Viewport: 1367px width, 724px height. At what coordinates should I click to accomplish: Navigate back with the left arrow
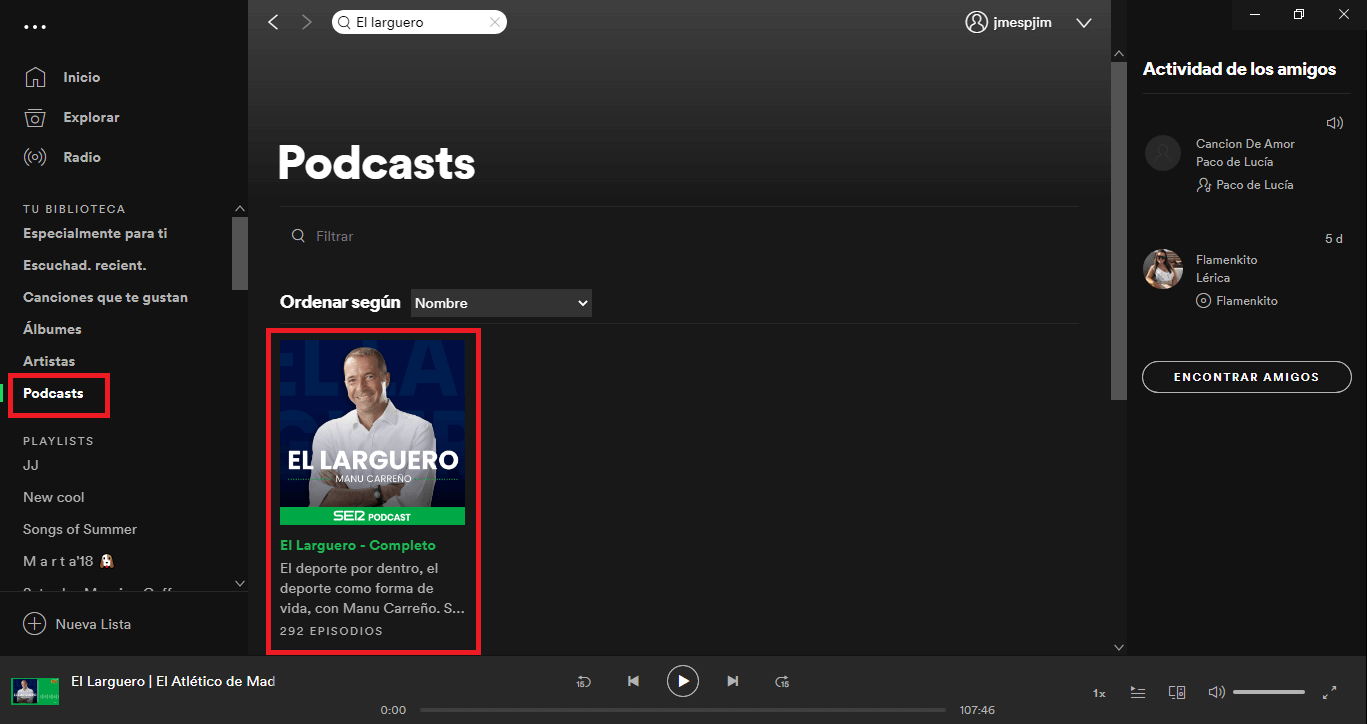pos(273,22)
